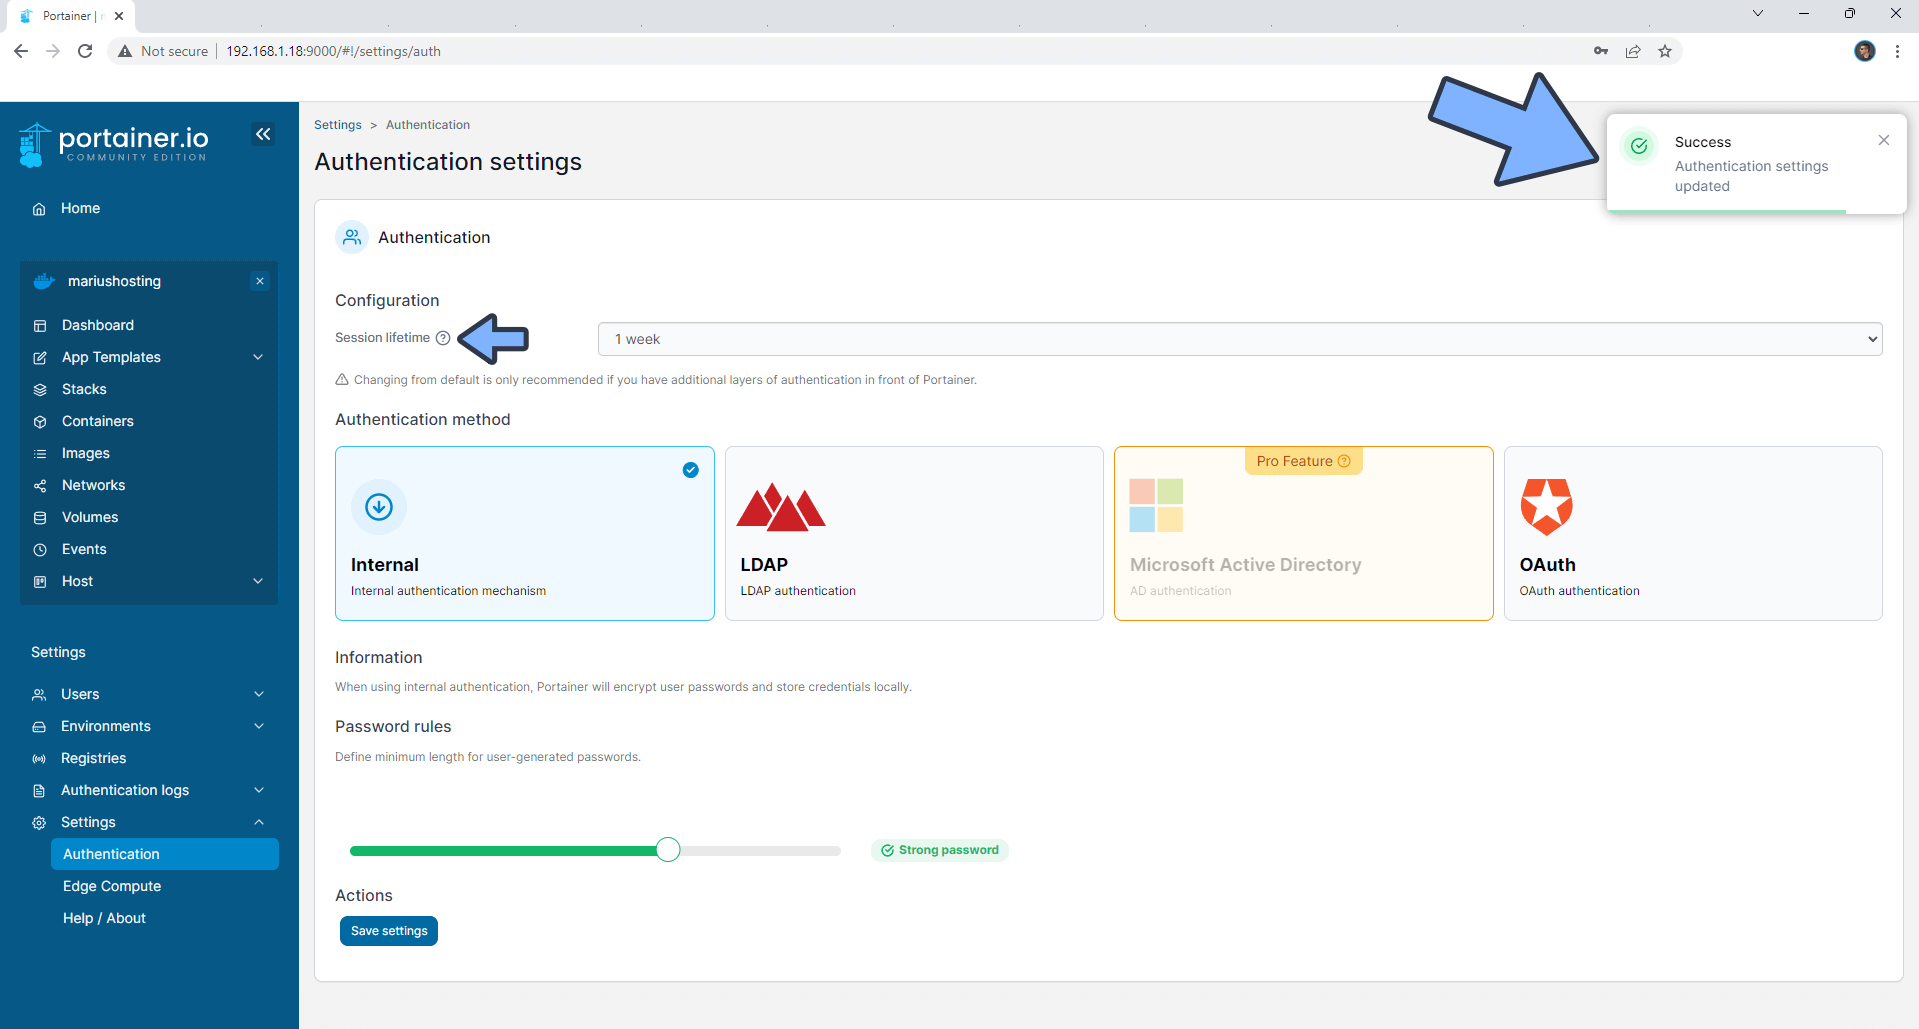Image resolution: width=1919 pixels, height=1029 pixels.
Task: Click the Containers box icon
Action: (40, 422)
